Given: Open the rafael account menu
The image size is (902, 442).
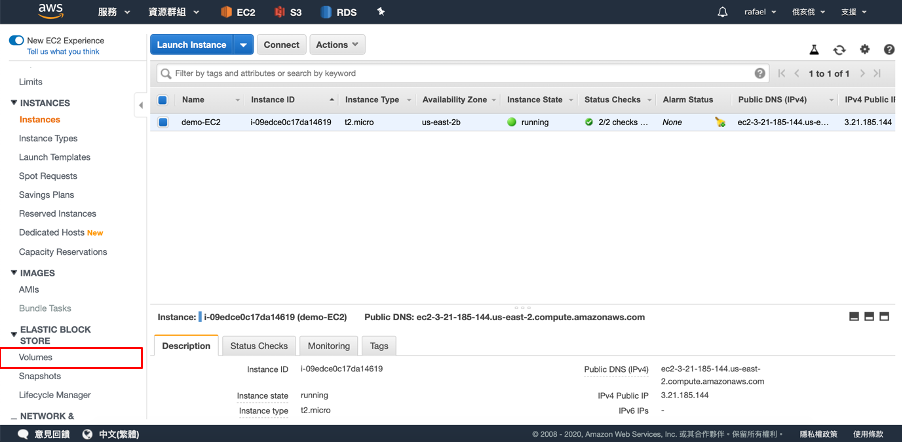Looking at the screenshot, I should pyautogui.click(x=760, y=12).
